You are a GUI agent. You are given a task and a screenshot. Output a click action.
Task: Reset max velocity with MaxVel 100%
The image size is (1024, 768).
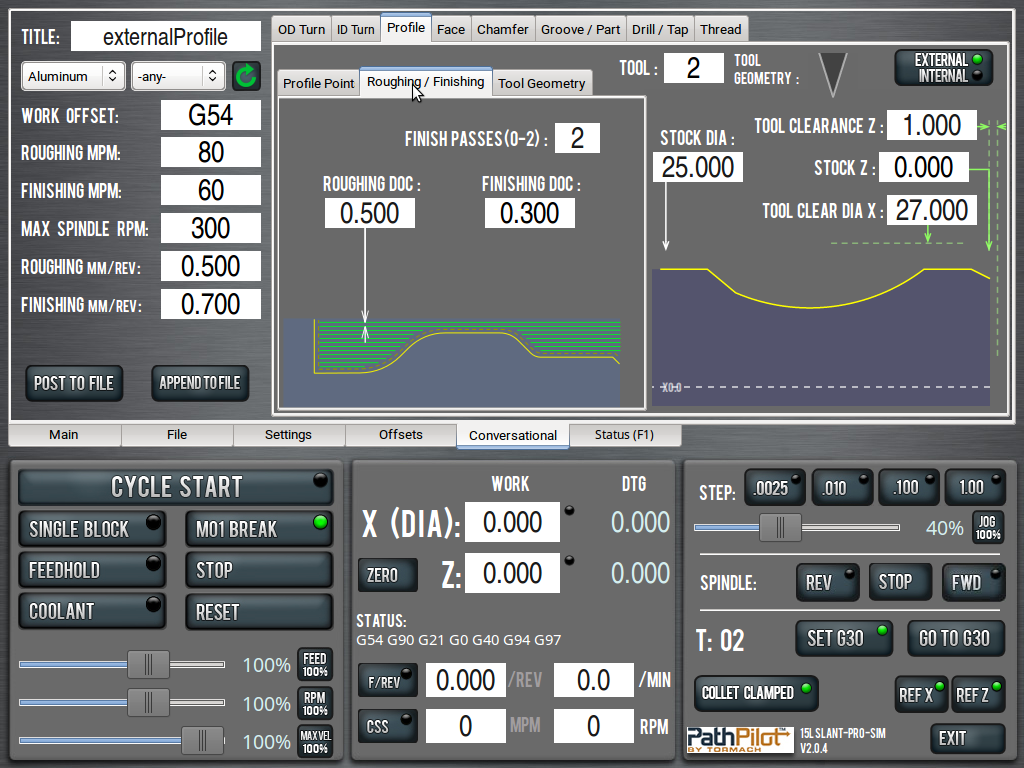coord(315,742)
